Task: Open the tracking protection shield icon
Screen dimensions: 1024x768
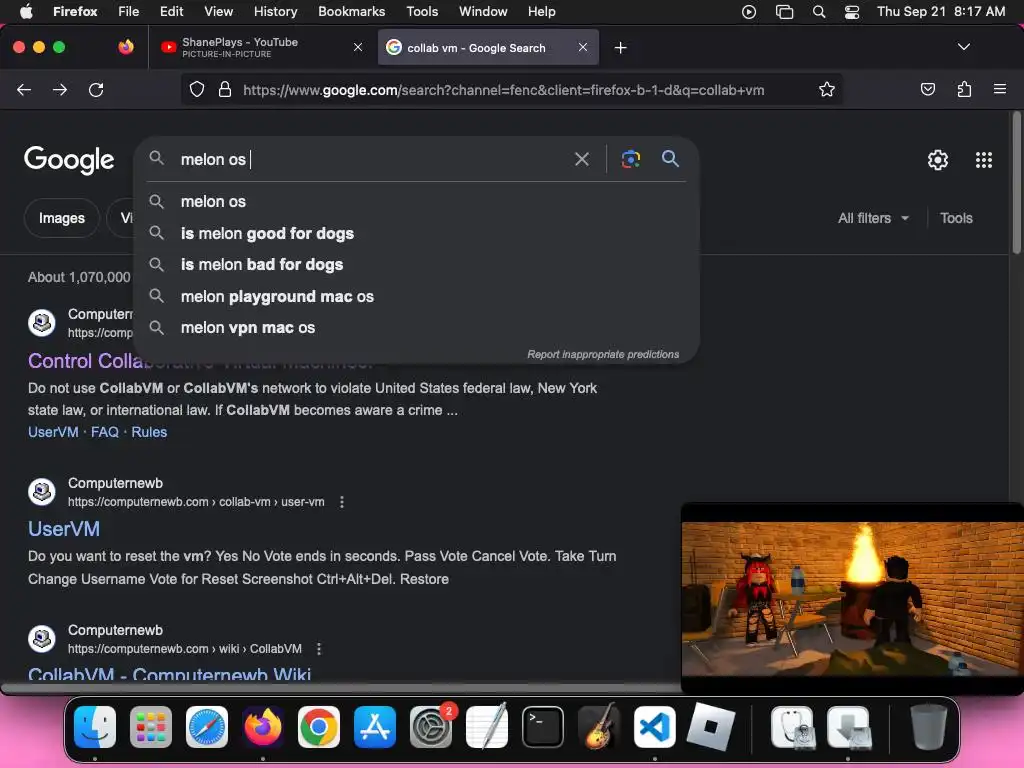Action: pyautogui.click(x=197, y=89)
